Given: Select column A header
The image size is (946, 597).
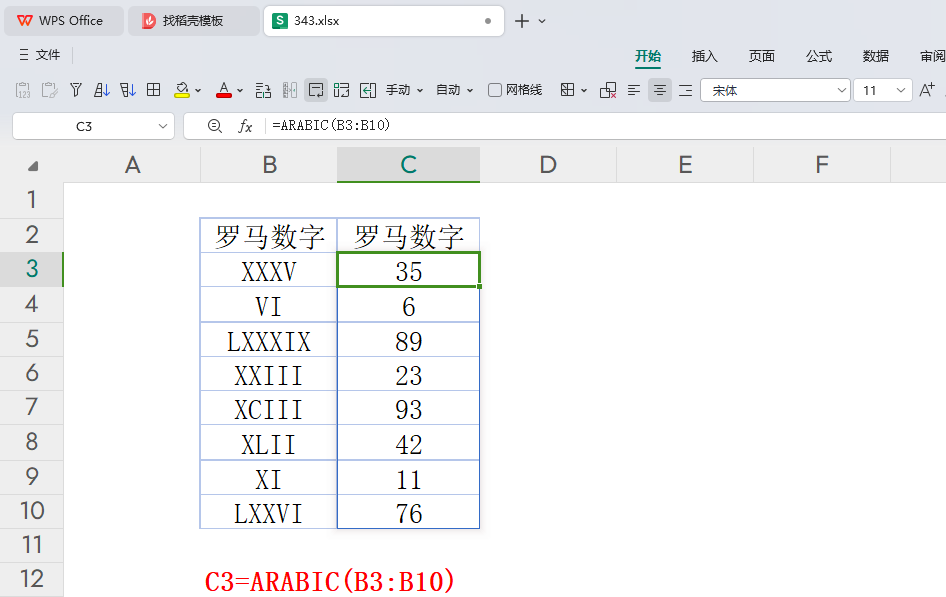Looking at the screenshot, I should pos(132,165).
